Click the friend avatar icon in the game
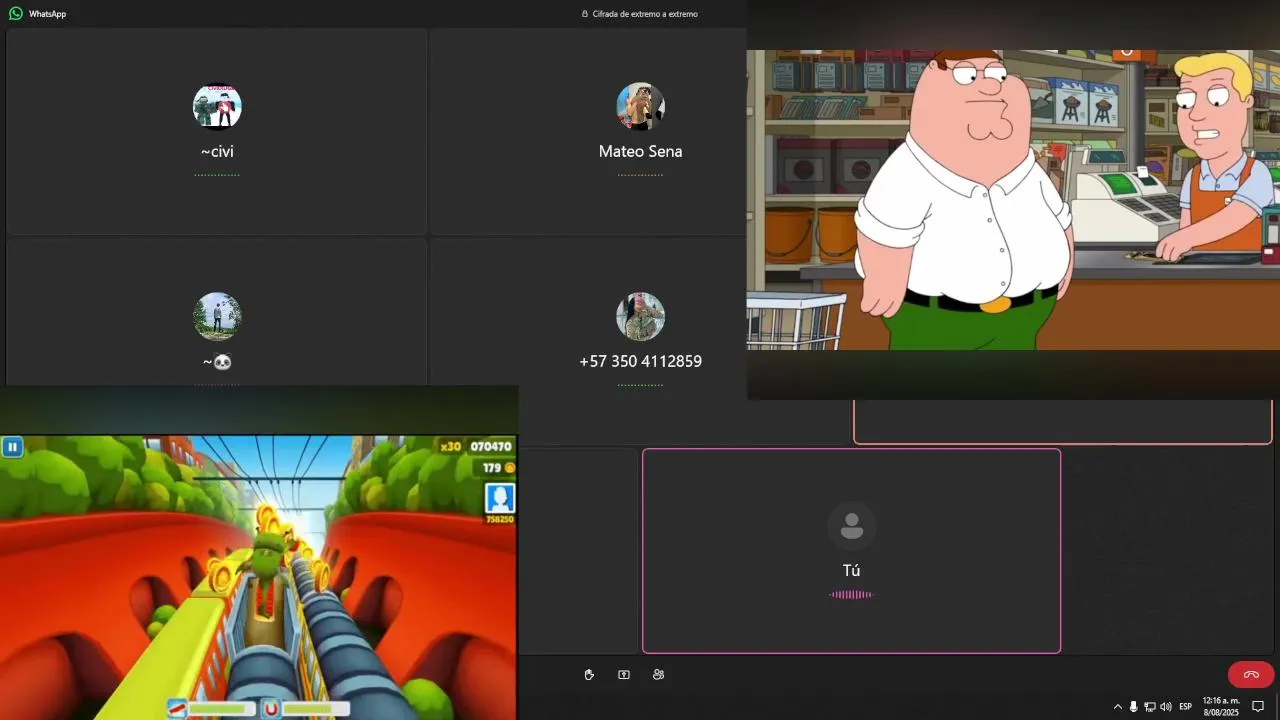 click(x=500, y=498)
